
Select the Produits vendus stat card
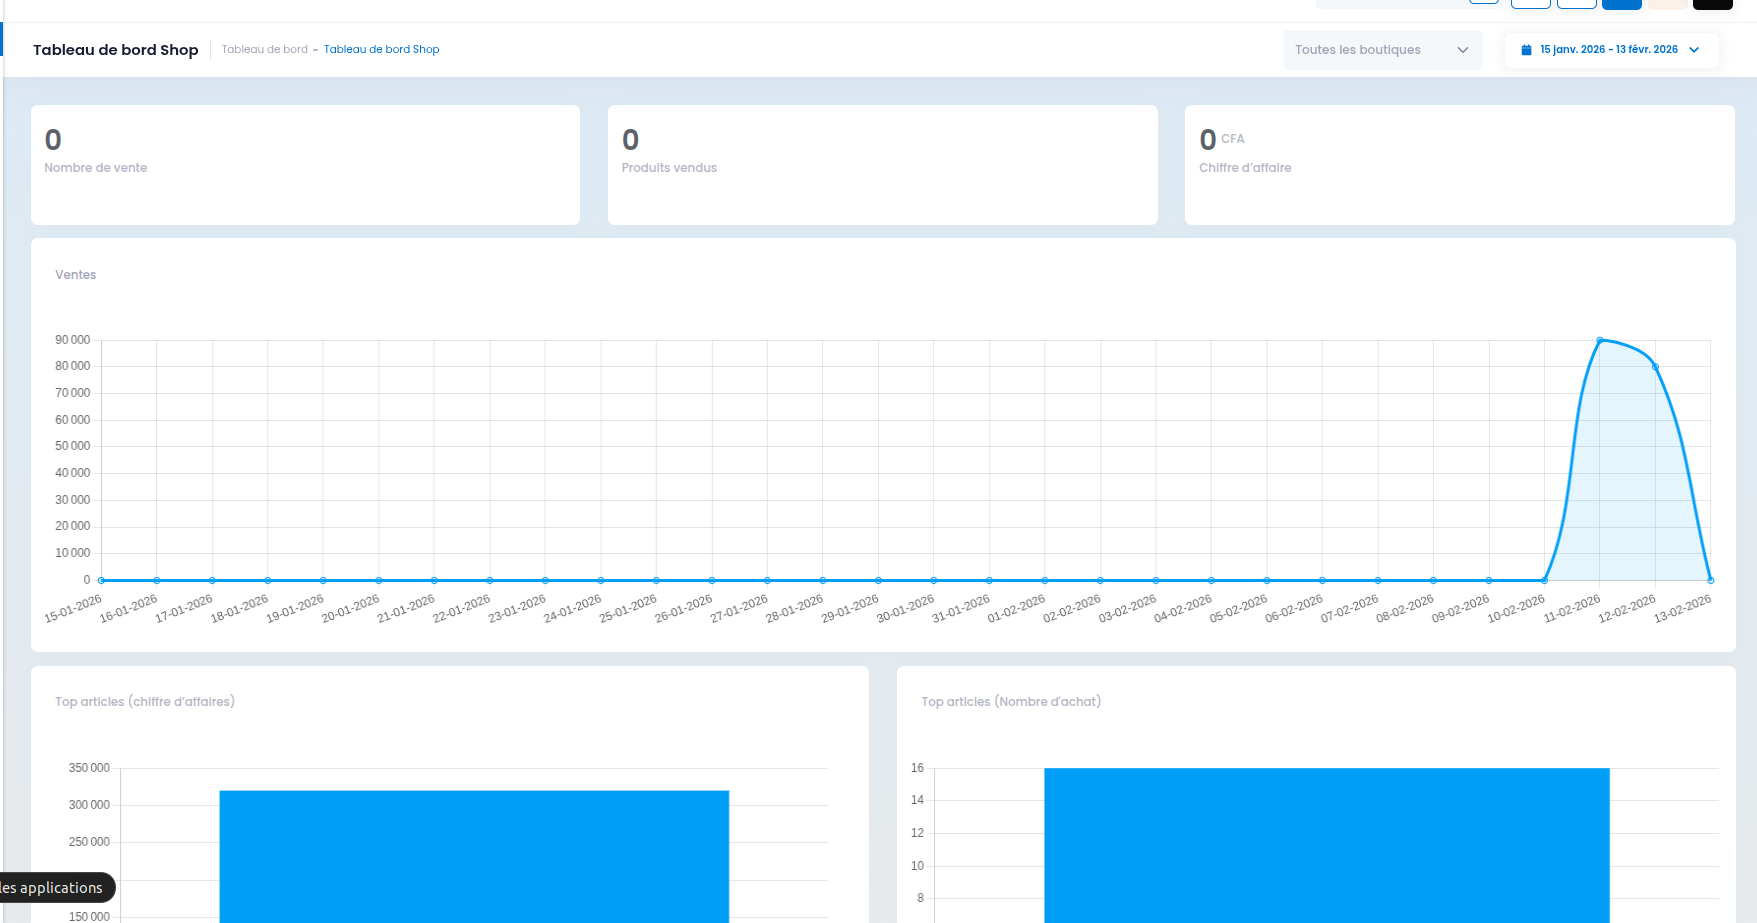(x=882, y=165)
